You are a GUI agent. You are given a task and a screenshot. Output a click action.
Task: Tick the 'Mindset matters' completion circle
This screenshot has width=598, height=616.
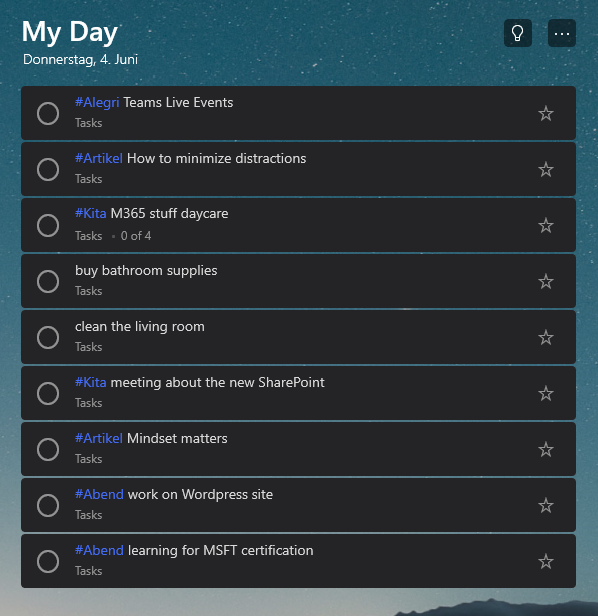coord(48,449)
